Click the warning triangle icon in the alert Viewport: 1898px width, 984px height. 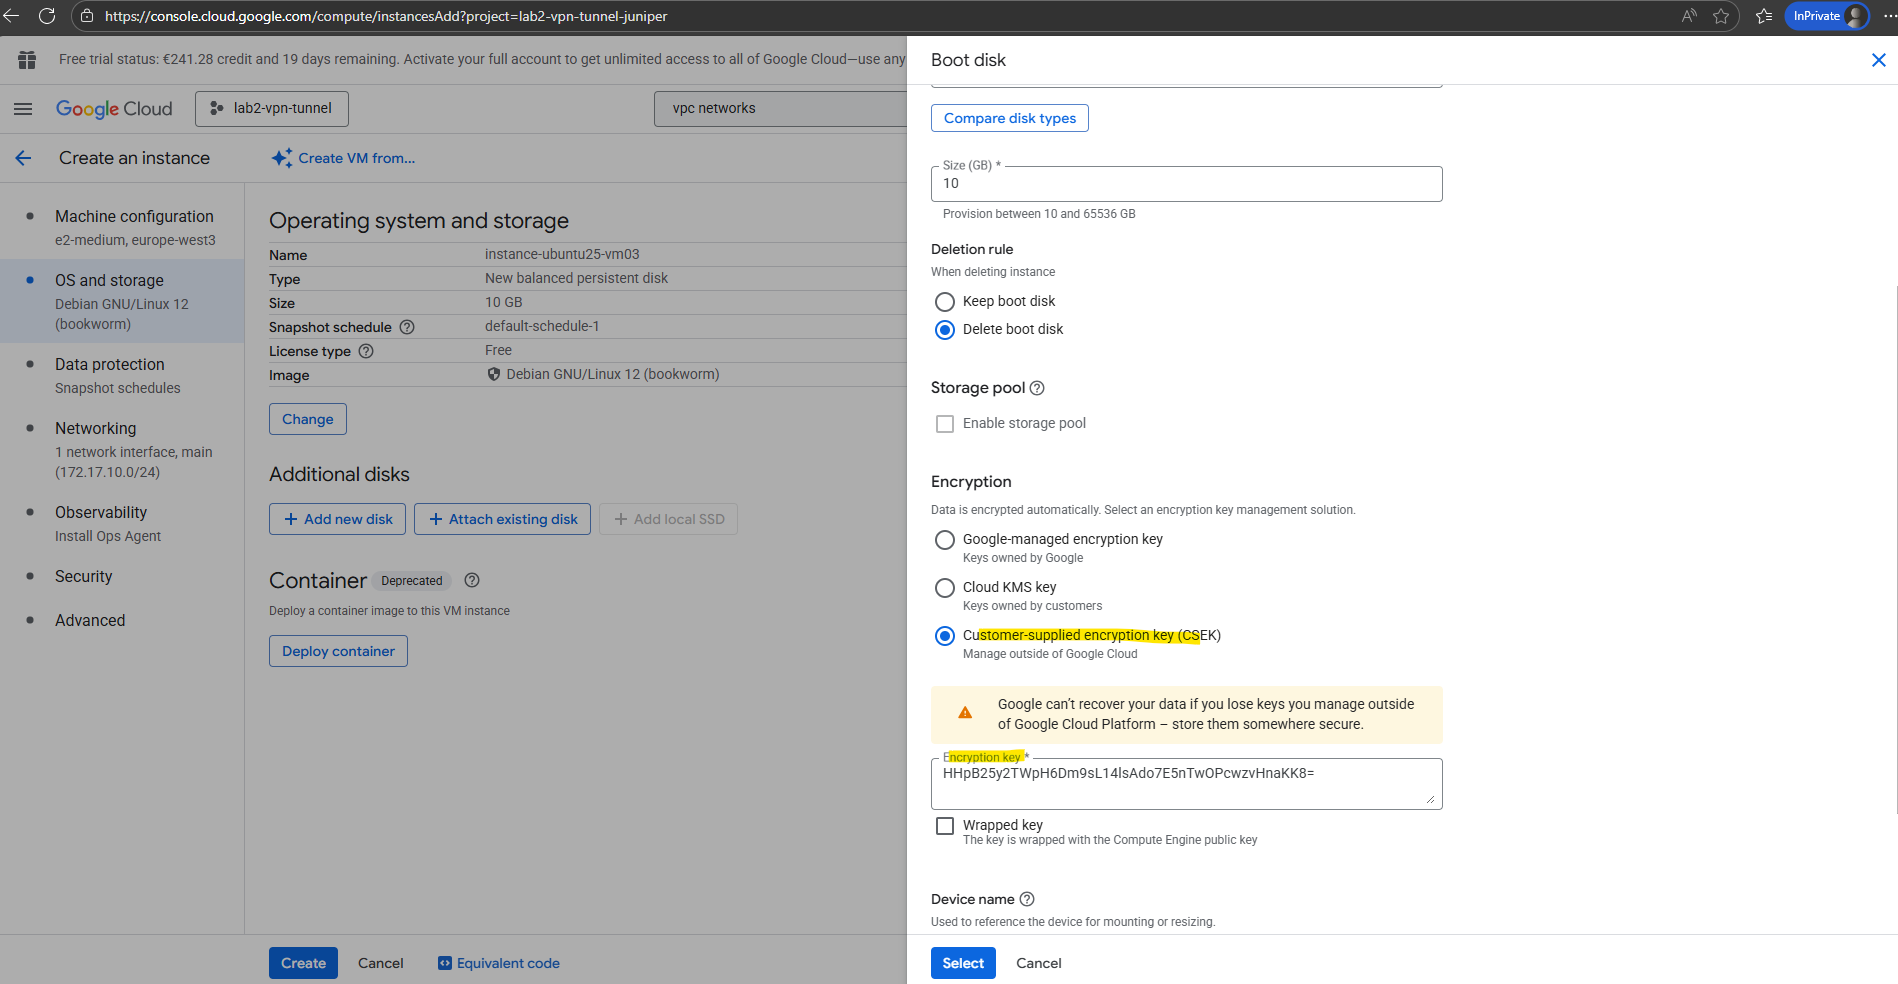965,713
